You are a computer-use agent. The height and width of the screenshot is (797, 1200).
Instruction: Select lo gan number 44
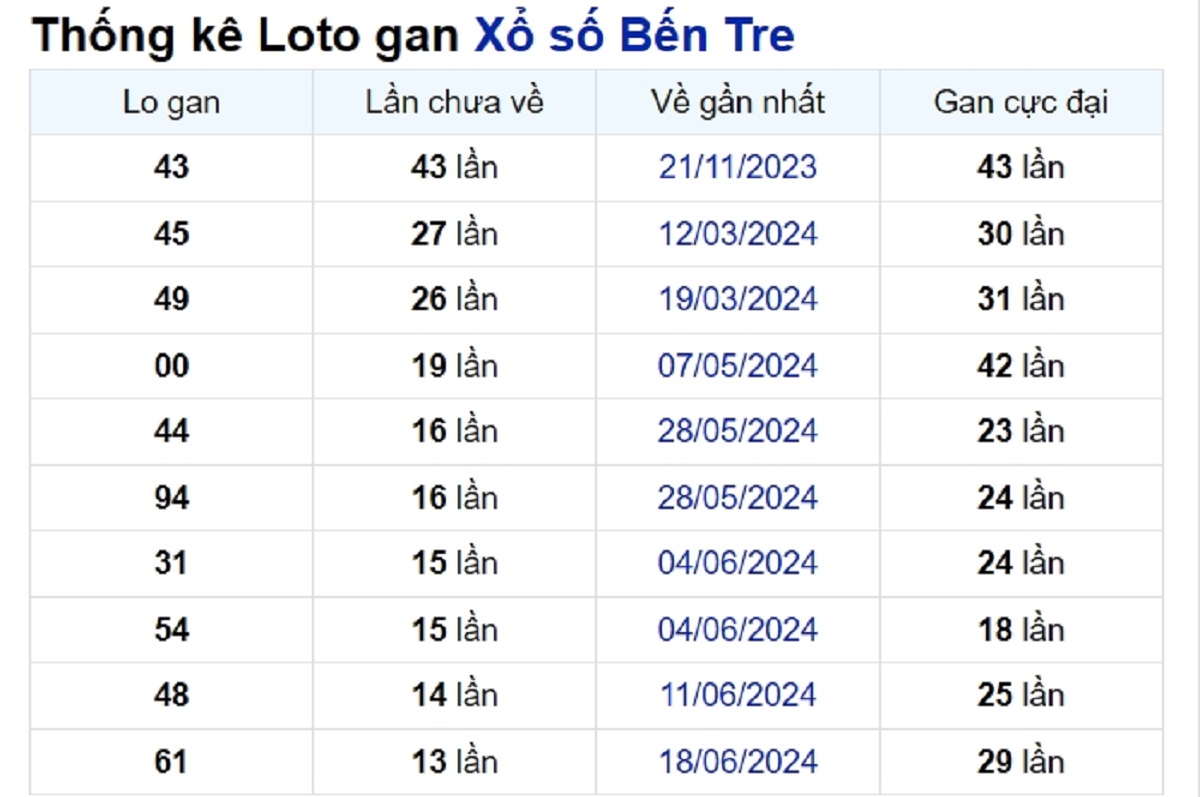coord(171,431)
